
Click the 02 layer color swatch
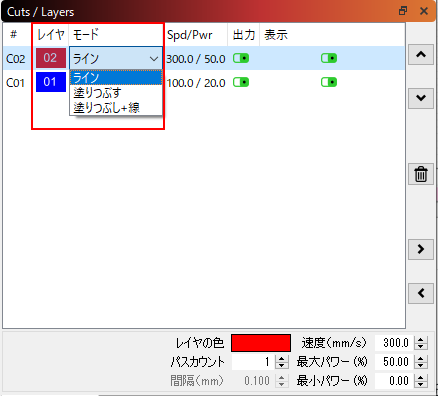pyautogui.click(x=51, y=58)
